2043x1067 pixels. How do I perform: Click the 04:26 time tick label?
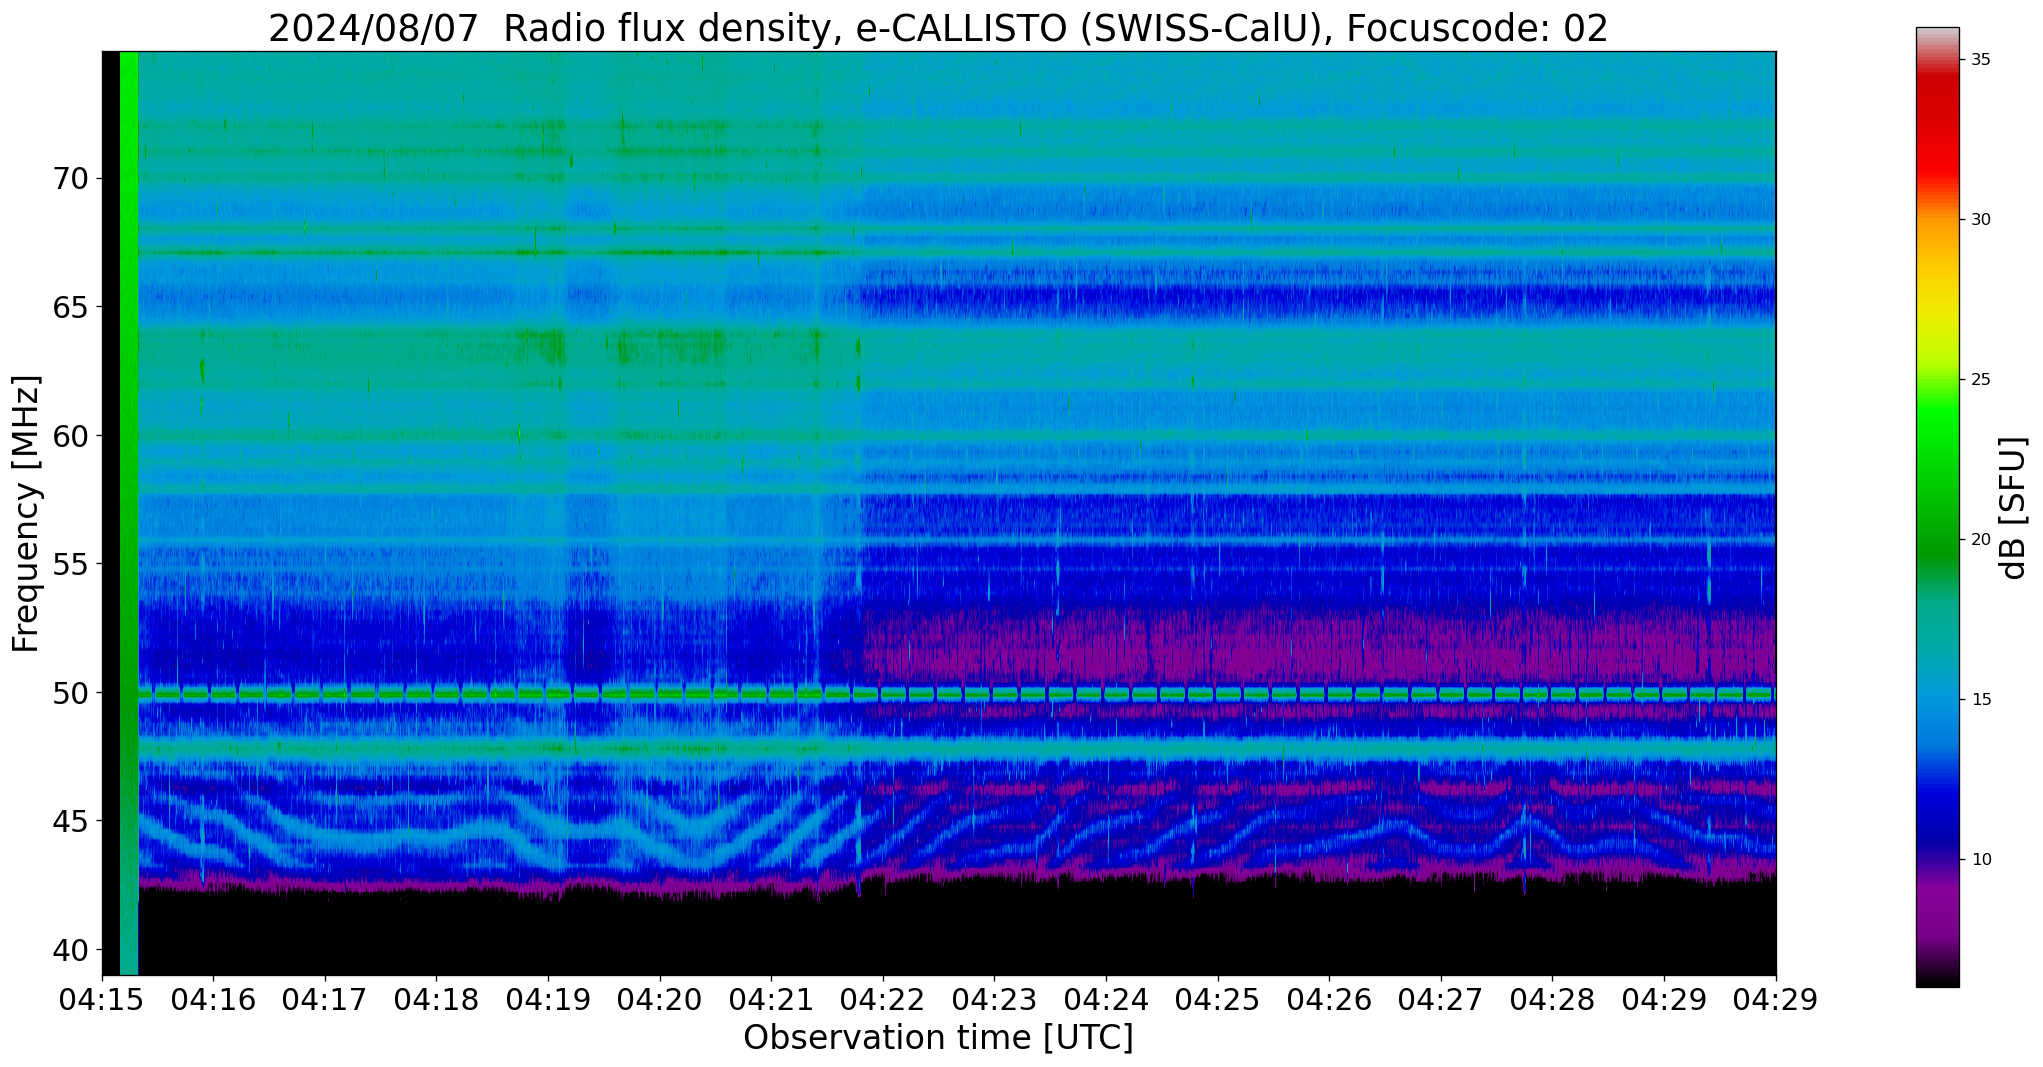point(1329,1000)
